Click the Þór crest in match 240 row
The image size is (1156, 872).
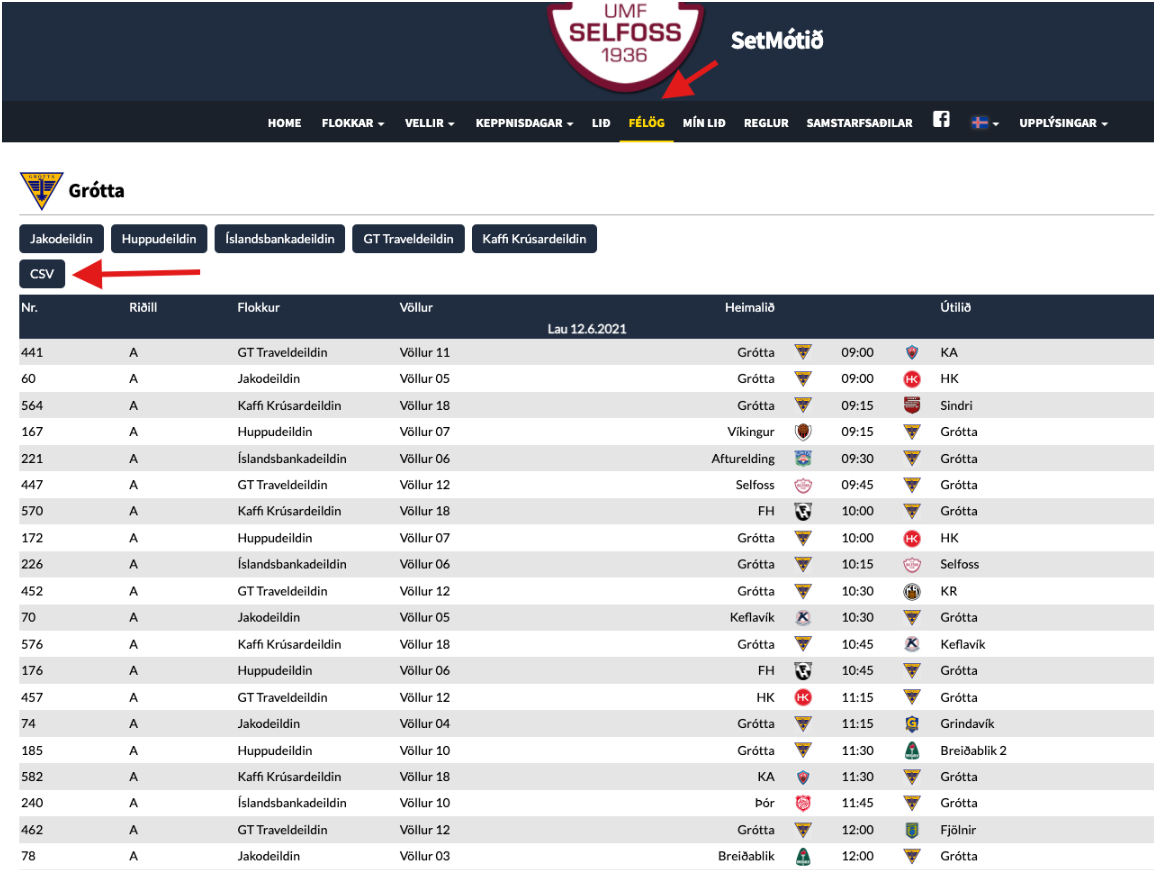[x=803, y=803]
